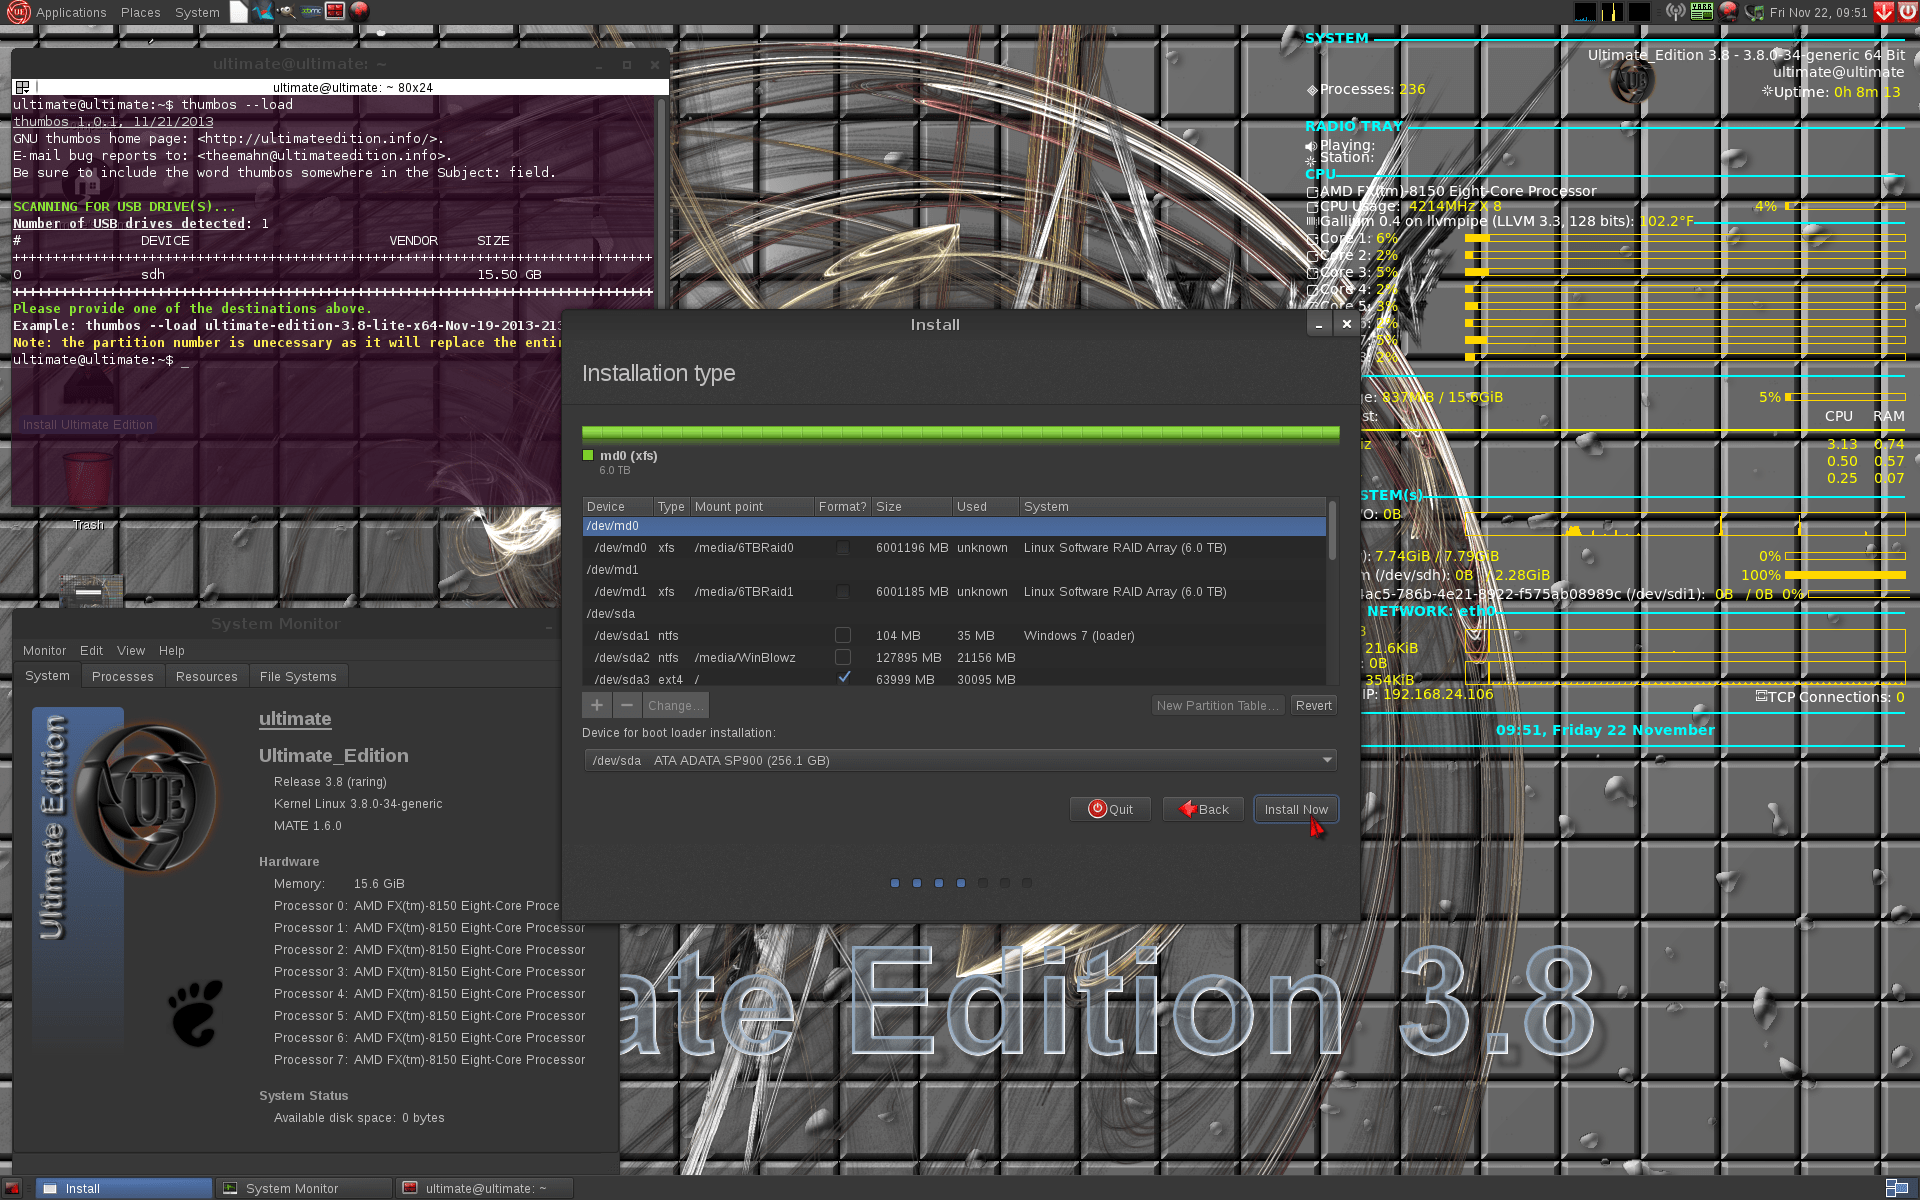Click the plus add partition button
This screenshot has height=1200, width=1920.
click(x=597, y=705)
